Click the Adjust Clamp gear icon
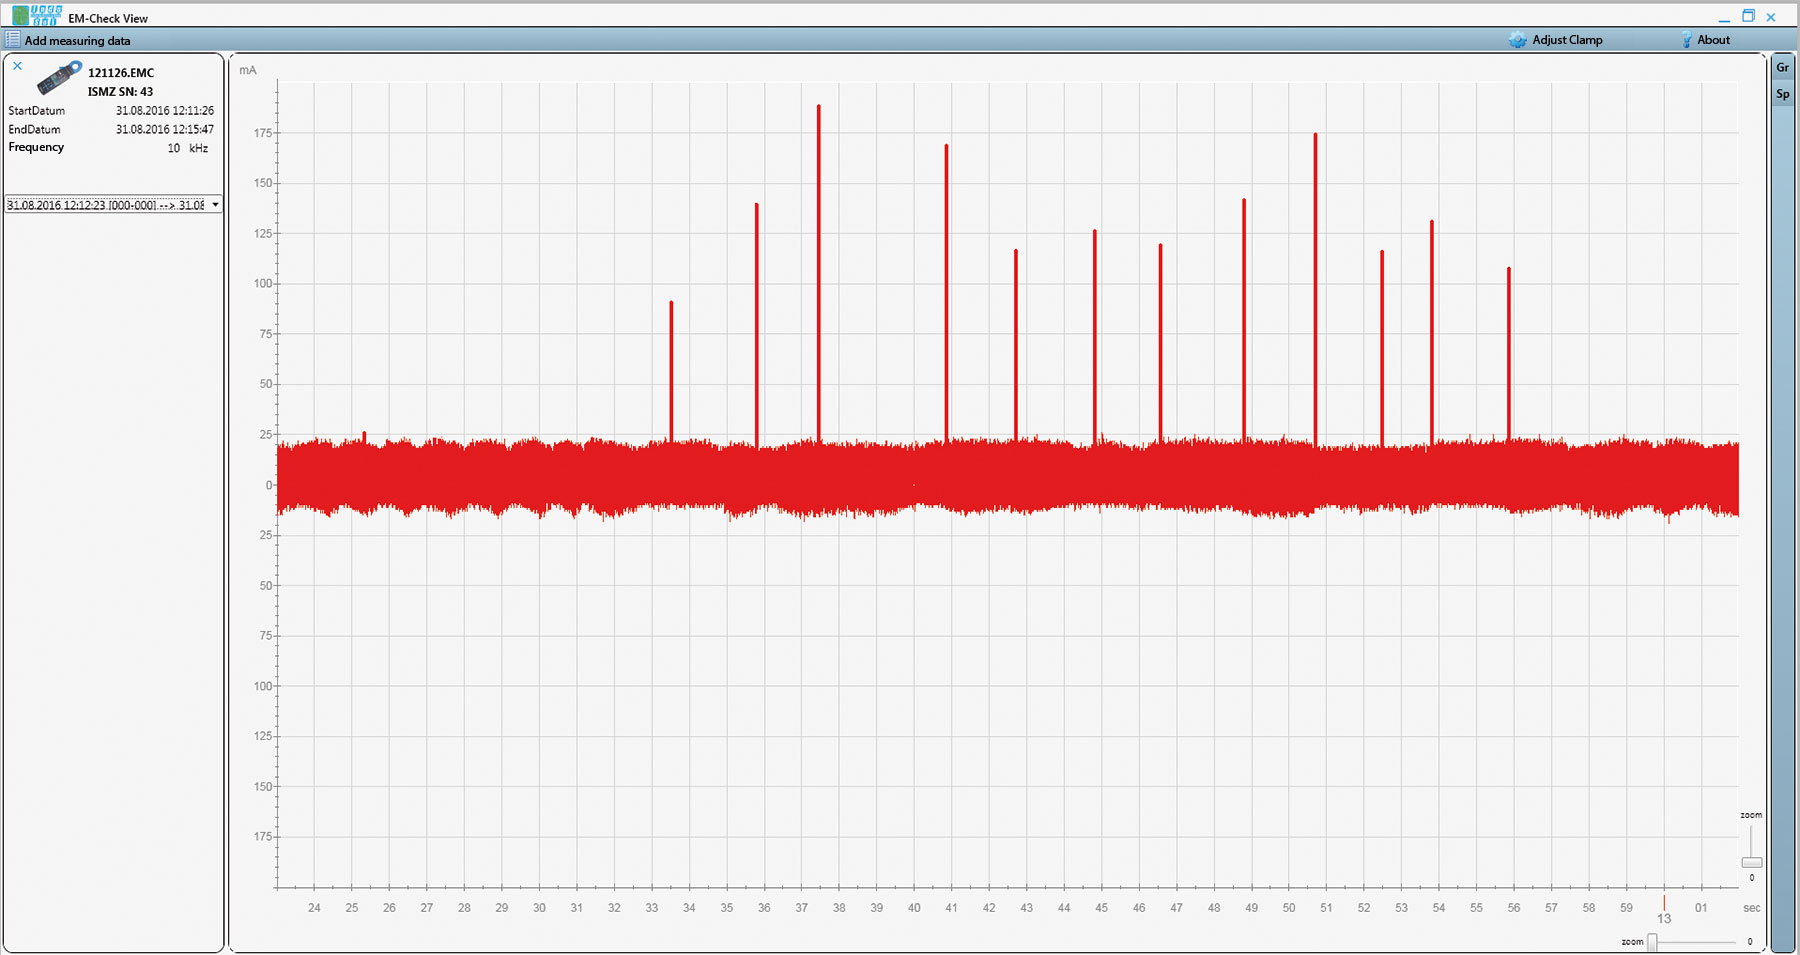This screenshot has width=1800, height=955. pos(1518,40)
